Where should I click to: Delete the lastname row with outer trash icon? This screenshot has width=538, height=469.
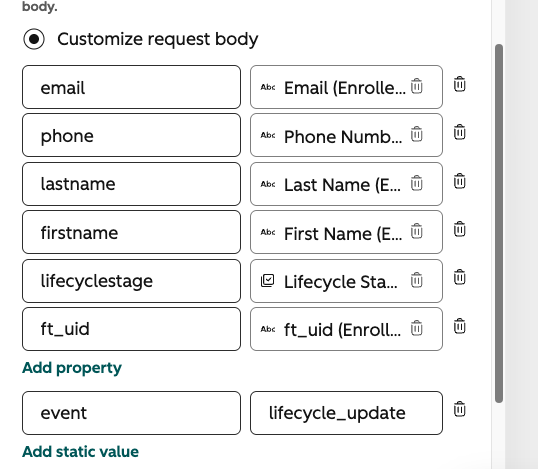[459, 181]
